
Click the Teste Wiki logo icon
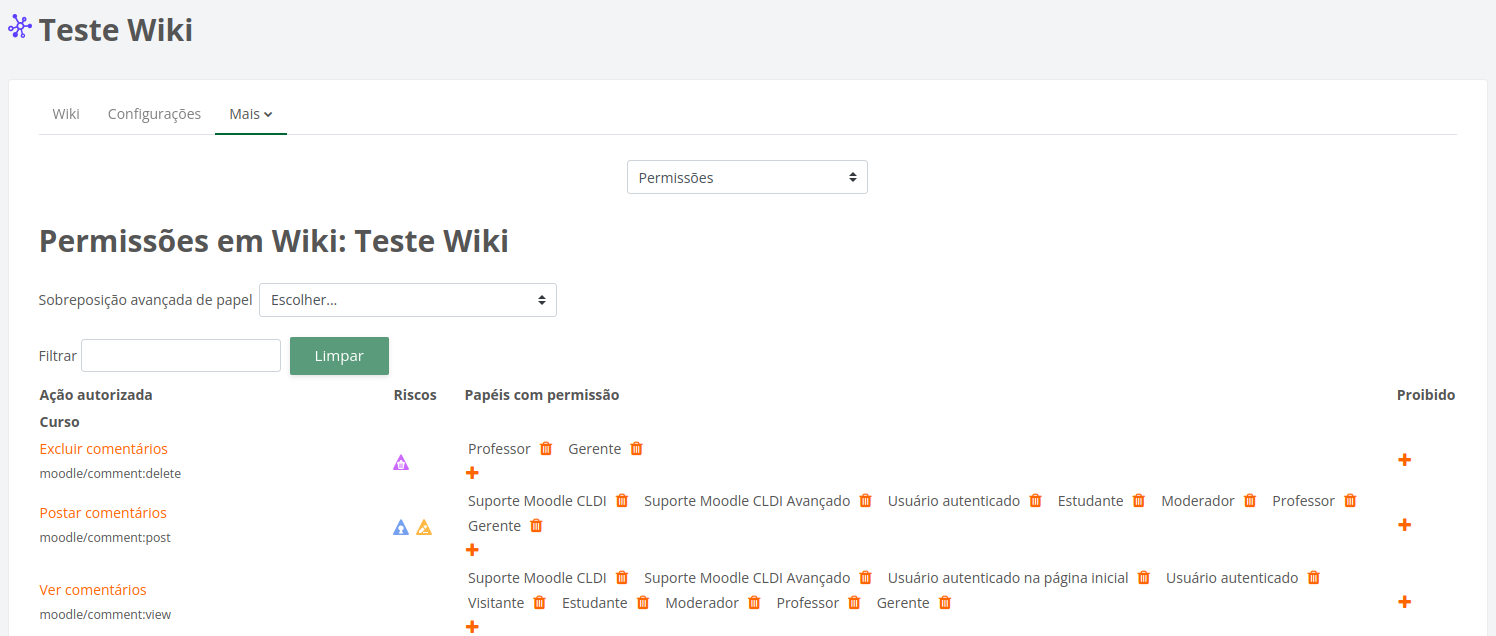[19, 26]
